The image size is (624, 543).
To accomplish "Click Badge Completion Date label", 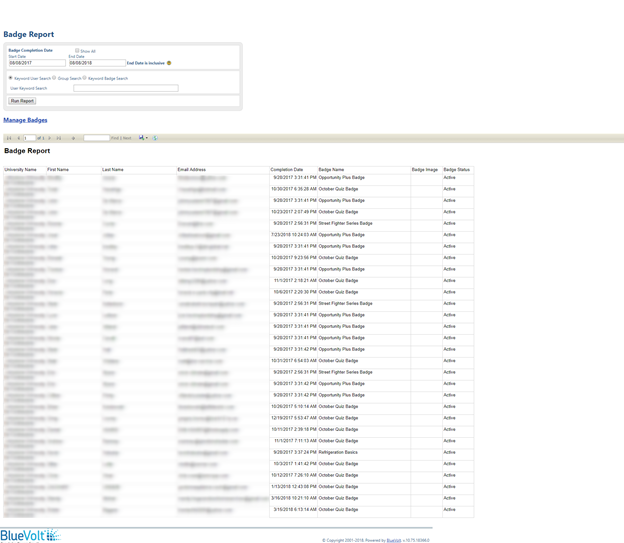I will click(x=30, y=51).
